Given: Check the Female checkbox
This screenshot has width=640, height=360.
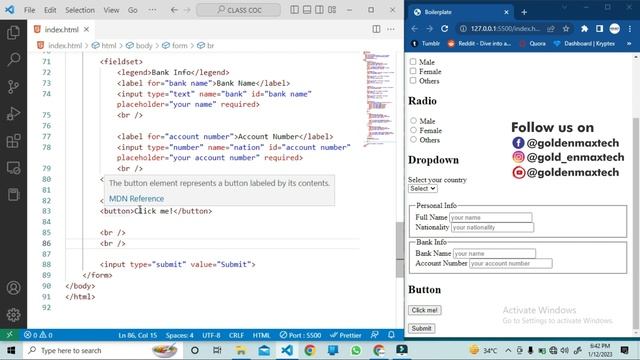Looking at the screenshot, I should click(x=413, y=71).
